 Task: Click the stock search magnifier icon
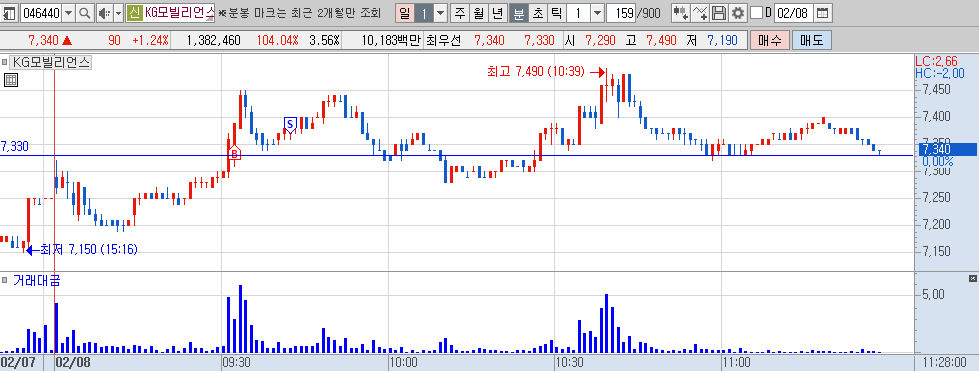pyautogui.click(x=86, y=12)
